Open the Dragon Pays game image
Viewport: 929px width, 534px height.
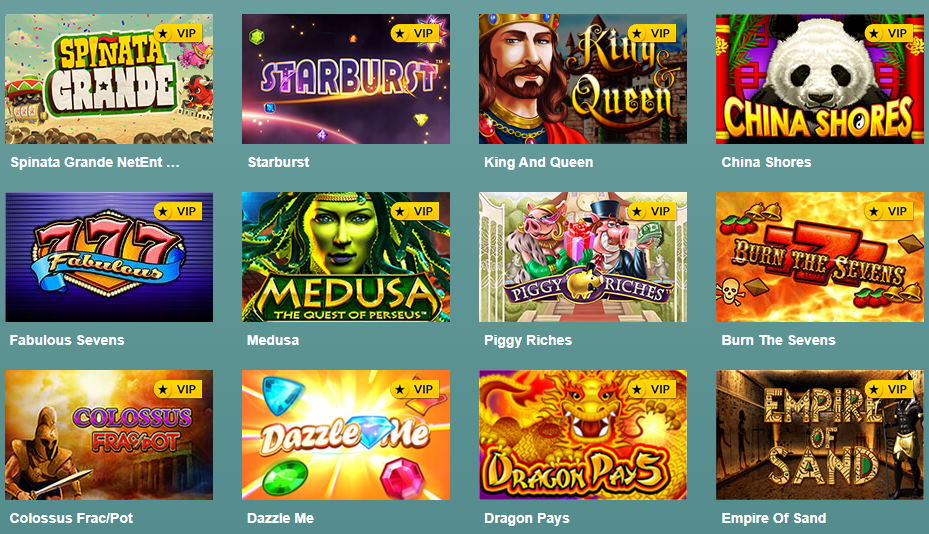(583, 435)
